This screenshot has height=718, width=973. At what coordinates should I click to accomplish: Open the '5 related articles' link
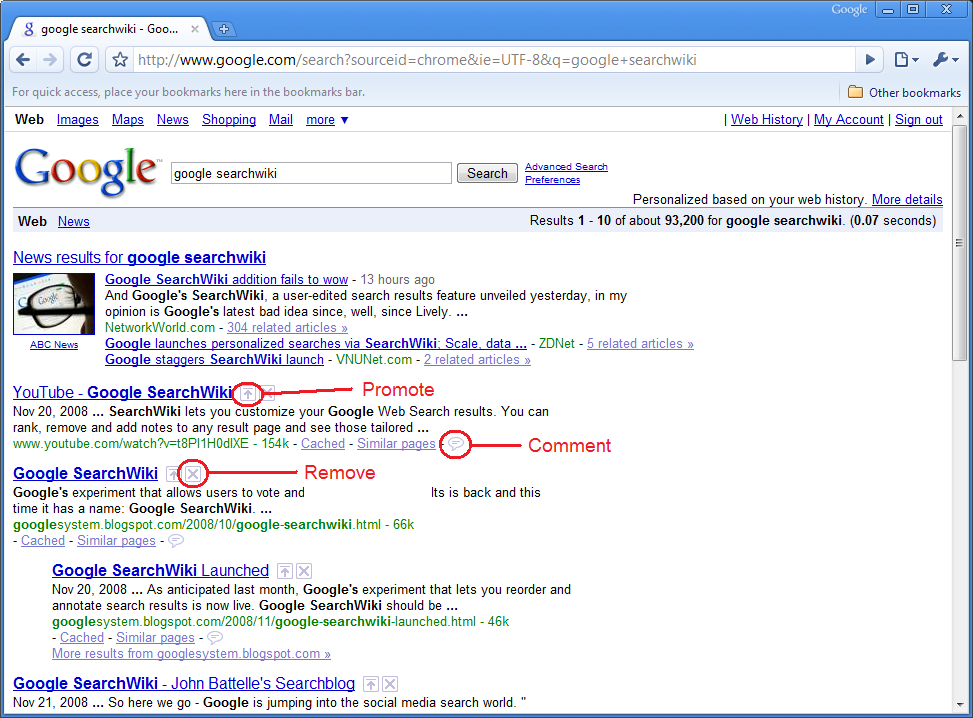pos(640,344)
